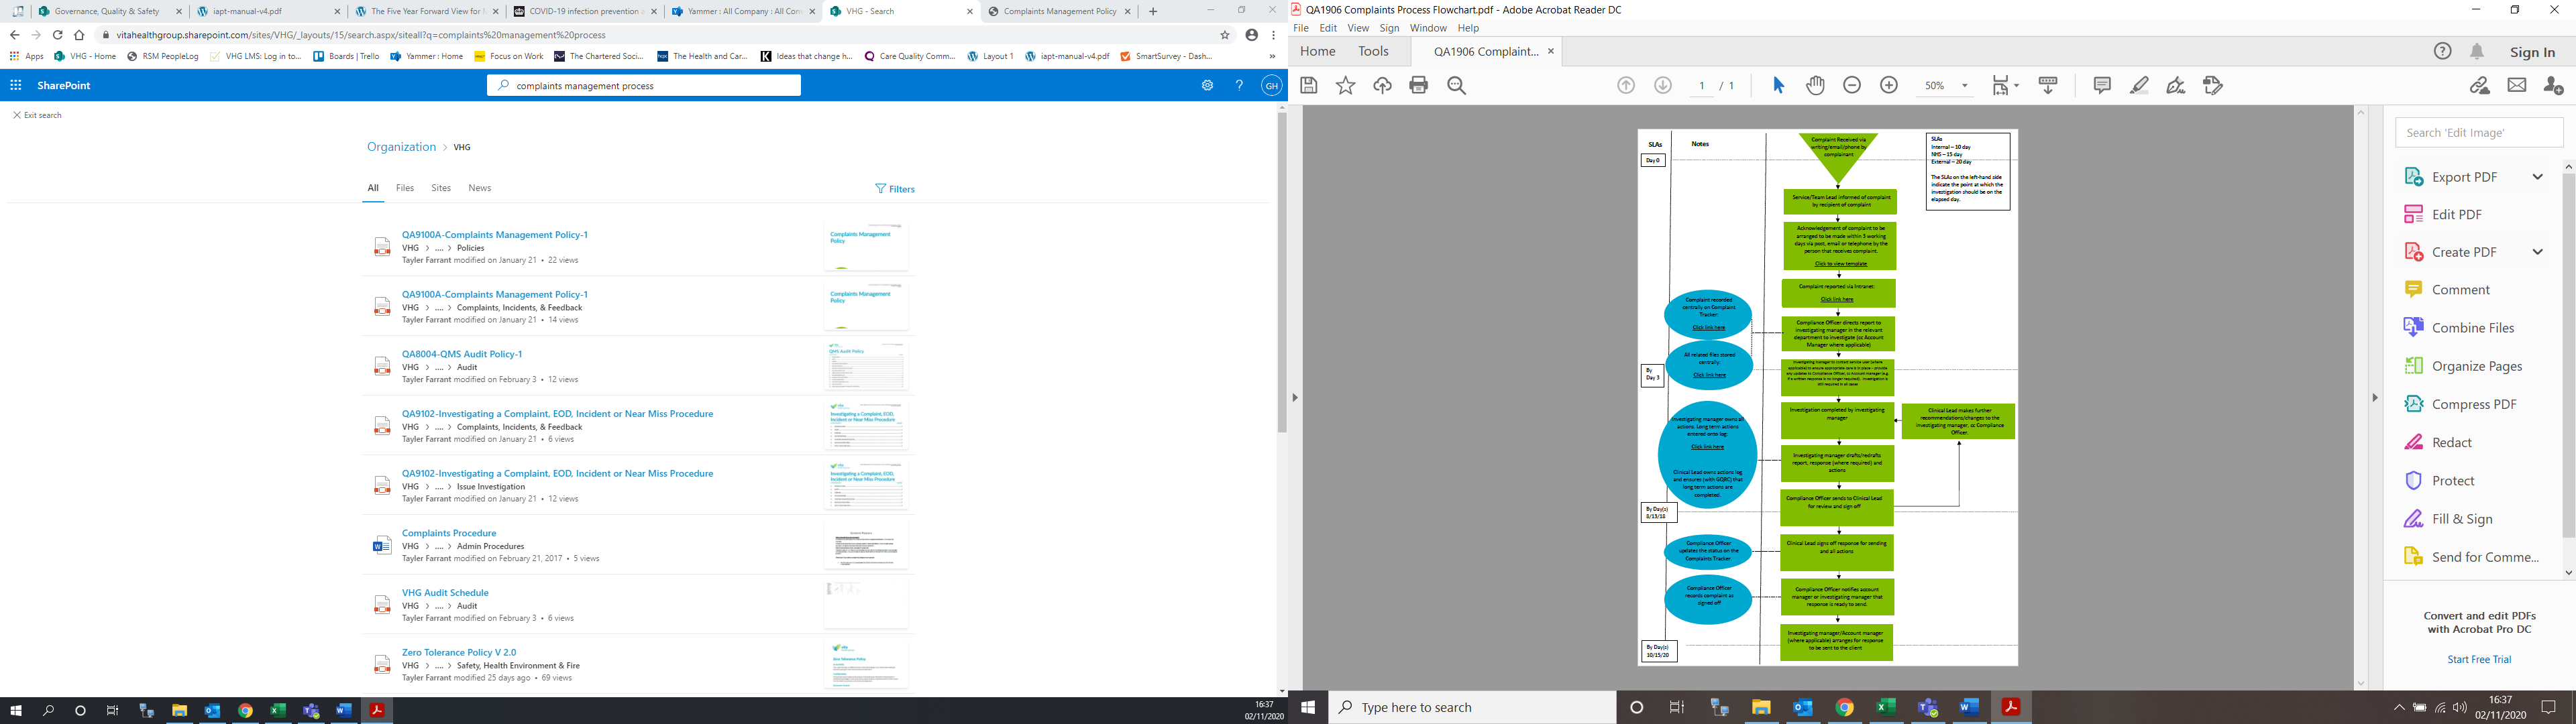Viewport: 2576px width, 724px height.
Task: Open Acrobat help question mark
Action: click(2443, 52)
